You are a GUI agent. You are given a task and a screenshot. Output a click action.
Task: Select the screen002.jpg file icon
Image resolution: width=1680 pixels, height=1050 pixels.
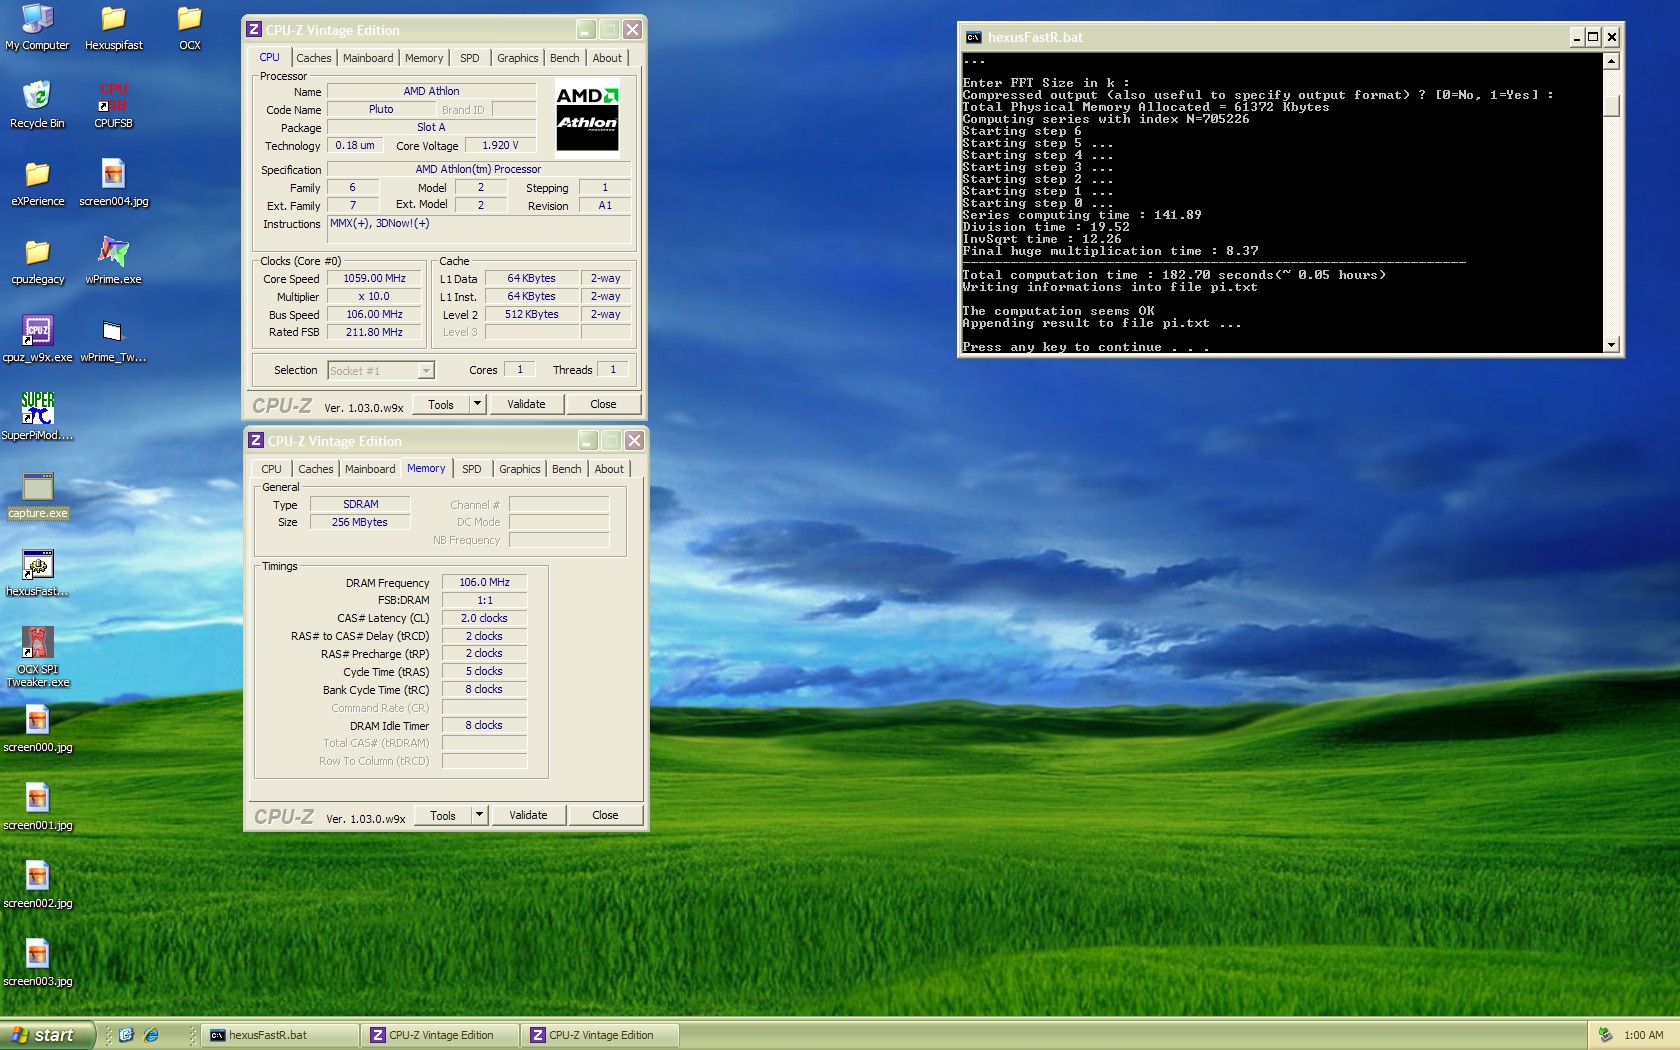pyautogui.click(x=37, y=886)
